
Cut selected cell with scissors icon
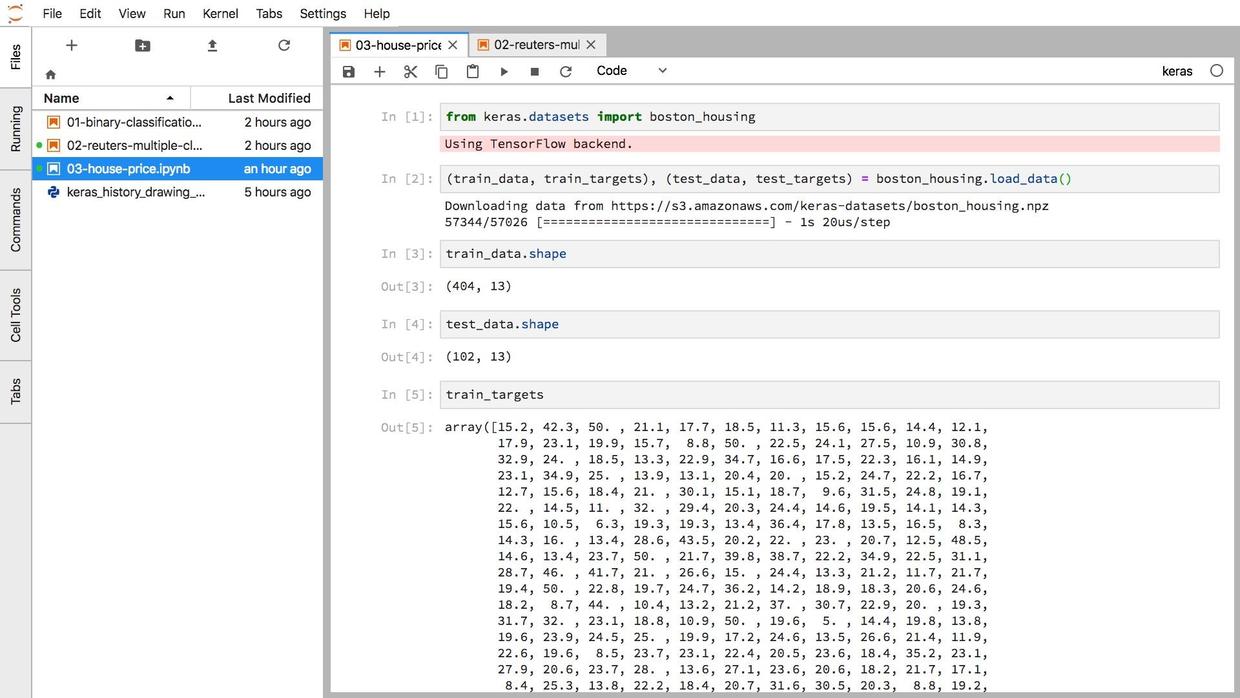click(x=410, y=72)
